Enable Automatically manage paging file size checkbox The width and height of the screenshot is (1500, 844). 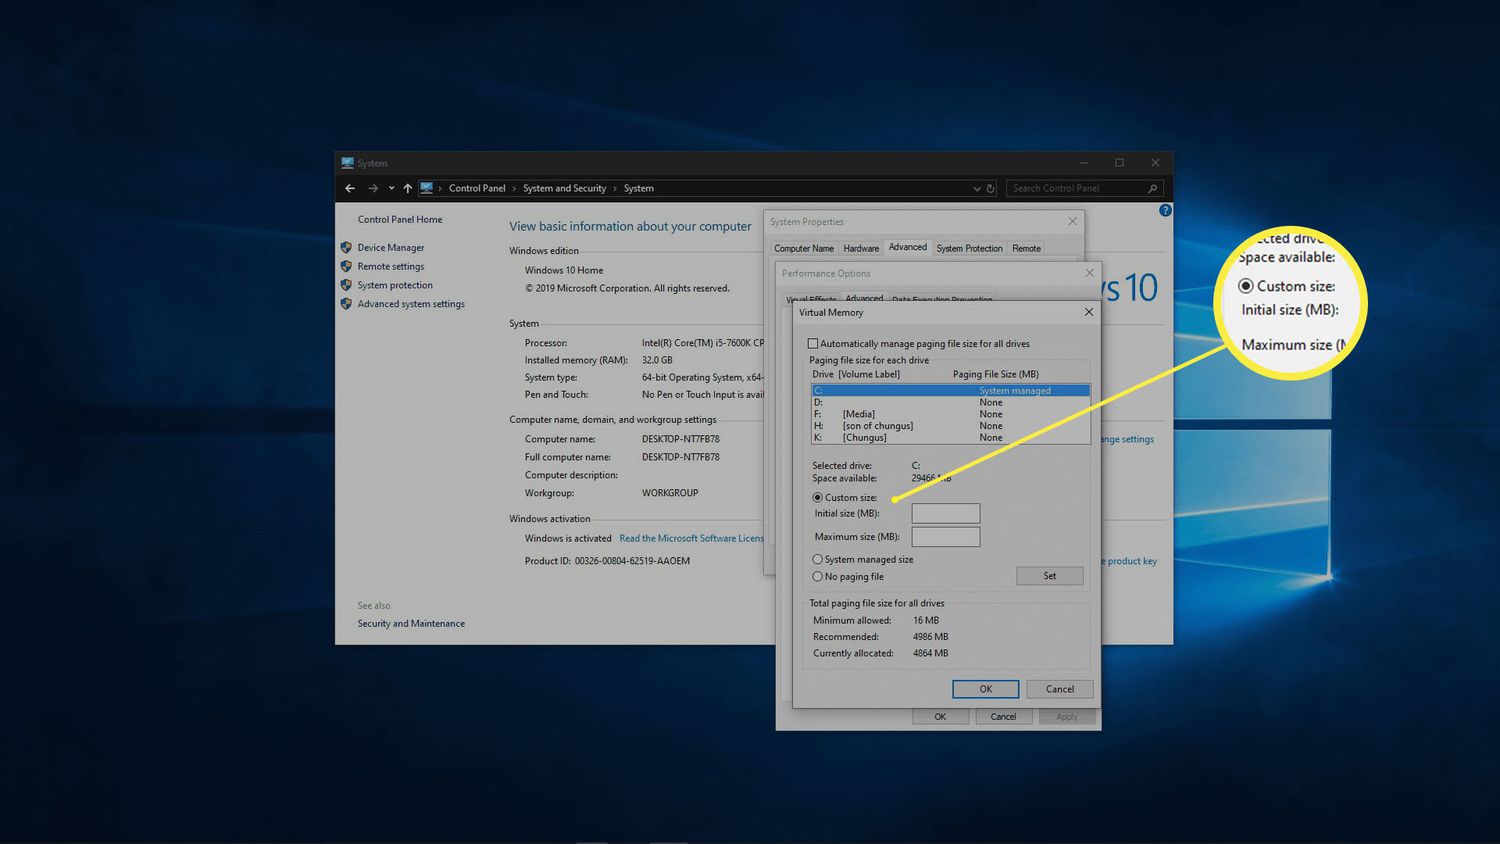tap(813, 344)
